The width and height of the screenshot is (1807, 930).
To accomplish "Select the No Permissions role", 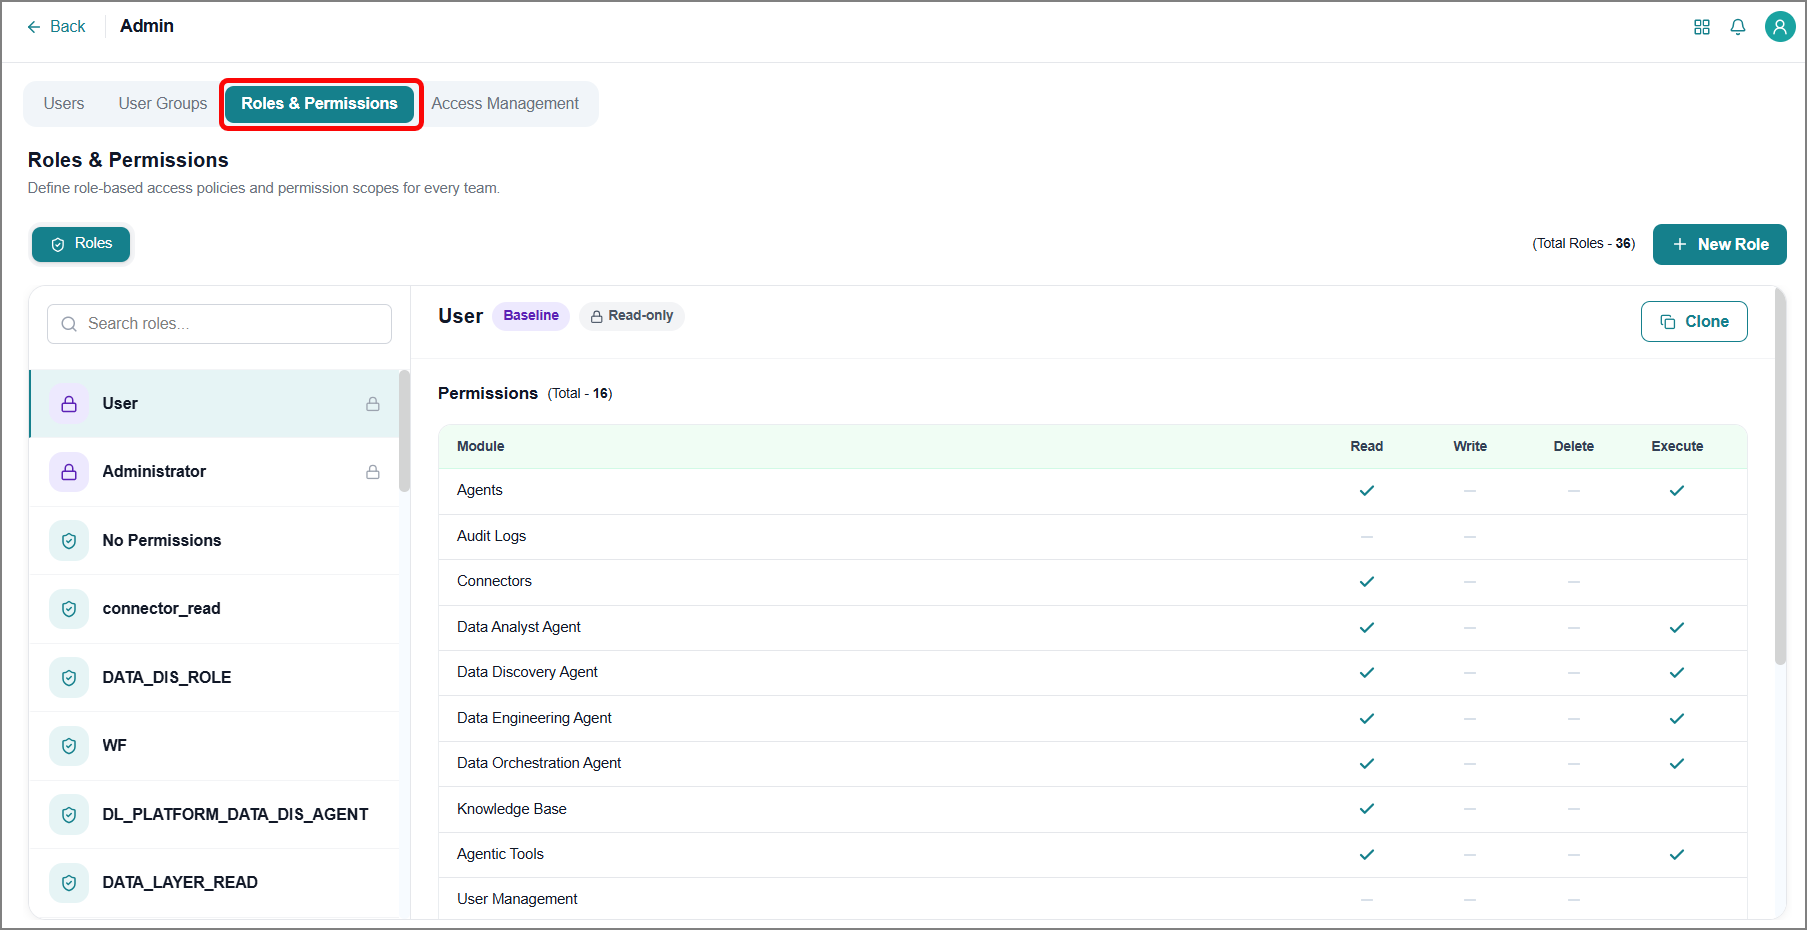I will click(x=214, y=541).
